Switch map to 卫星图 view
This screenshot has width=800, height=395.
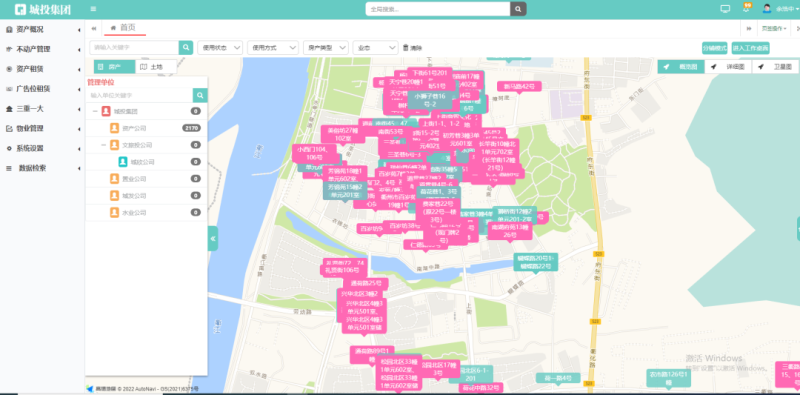(775, 67)
